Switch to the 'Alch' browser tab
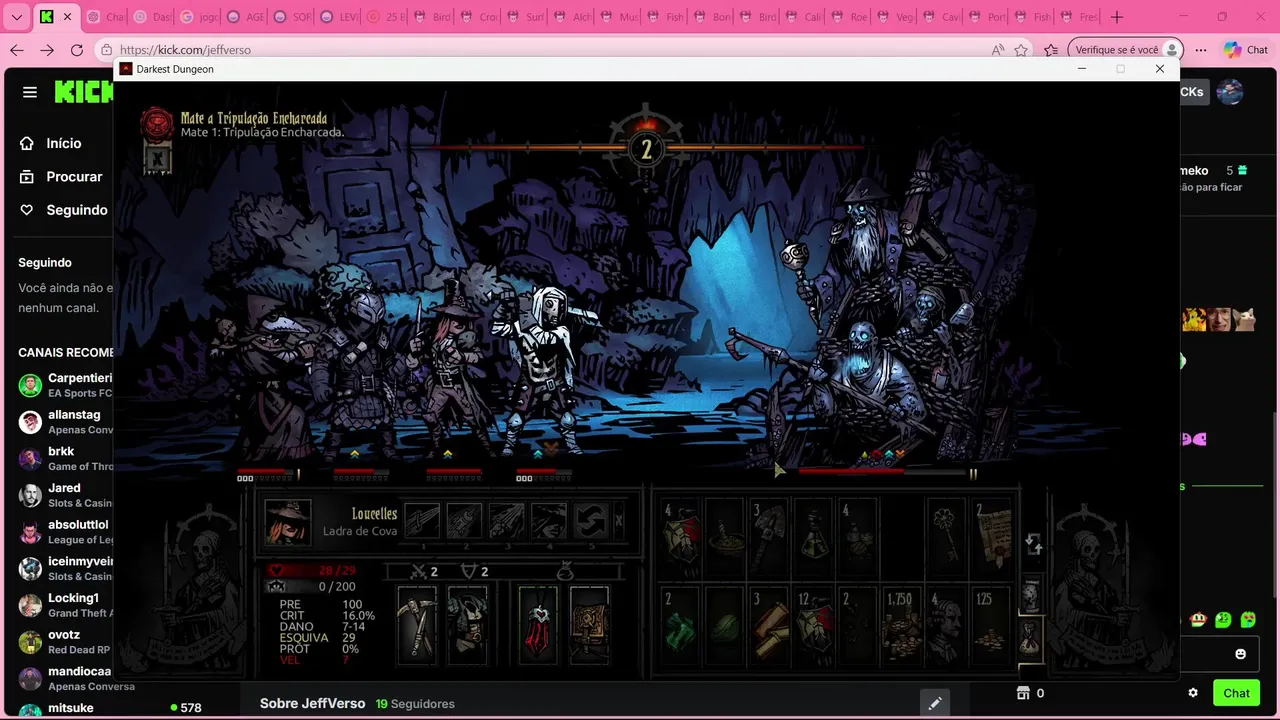Image resolution: width=1280 pixels, height=720 pixels. [571, 17]
